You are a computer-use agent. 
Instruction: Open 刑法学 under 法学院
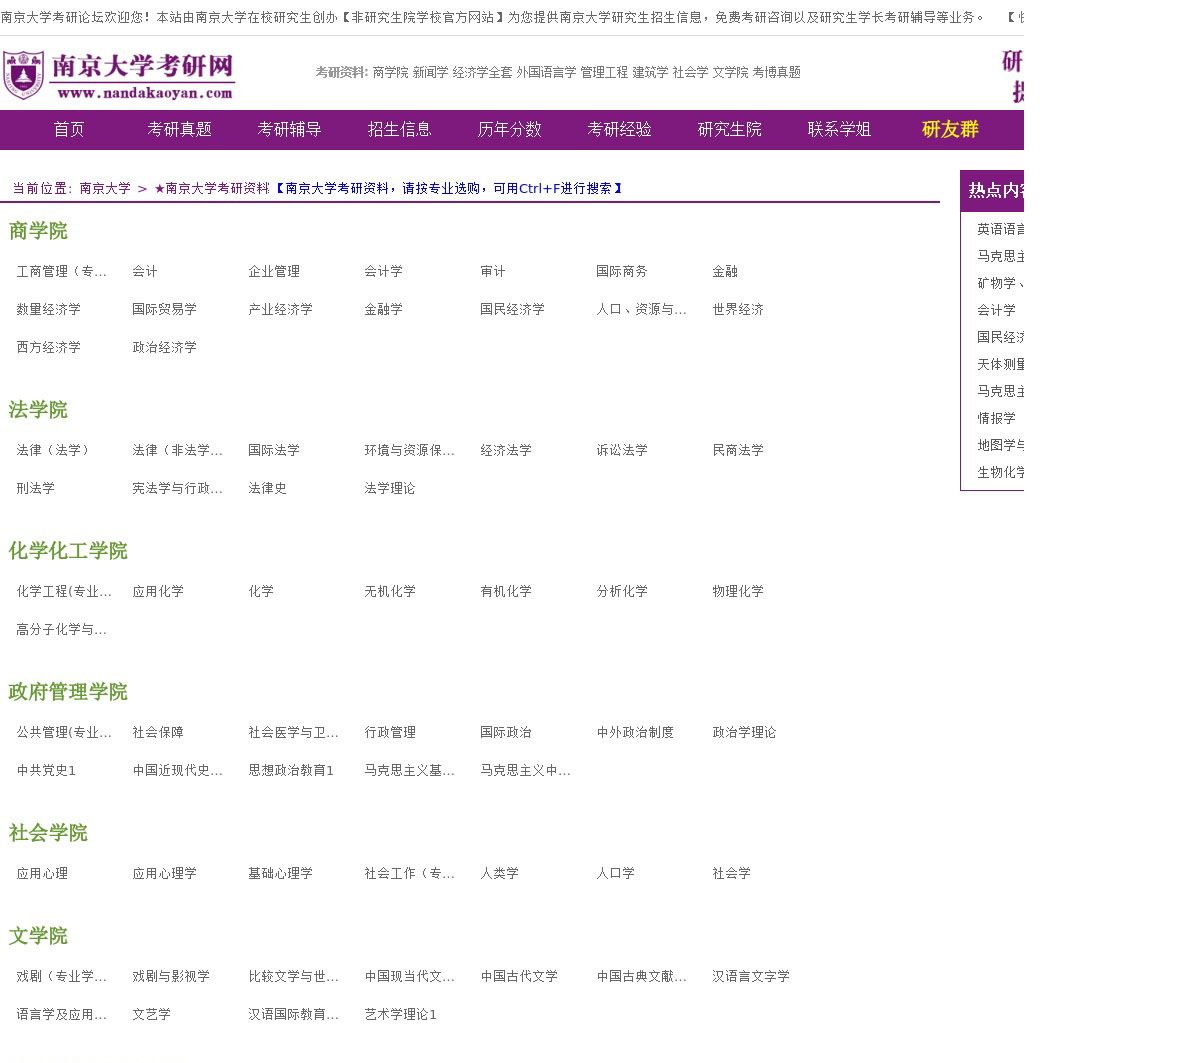point(35,489)
